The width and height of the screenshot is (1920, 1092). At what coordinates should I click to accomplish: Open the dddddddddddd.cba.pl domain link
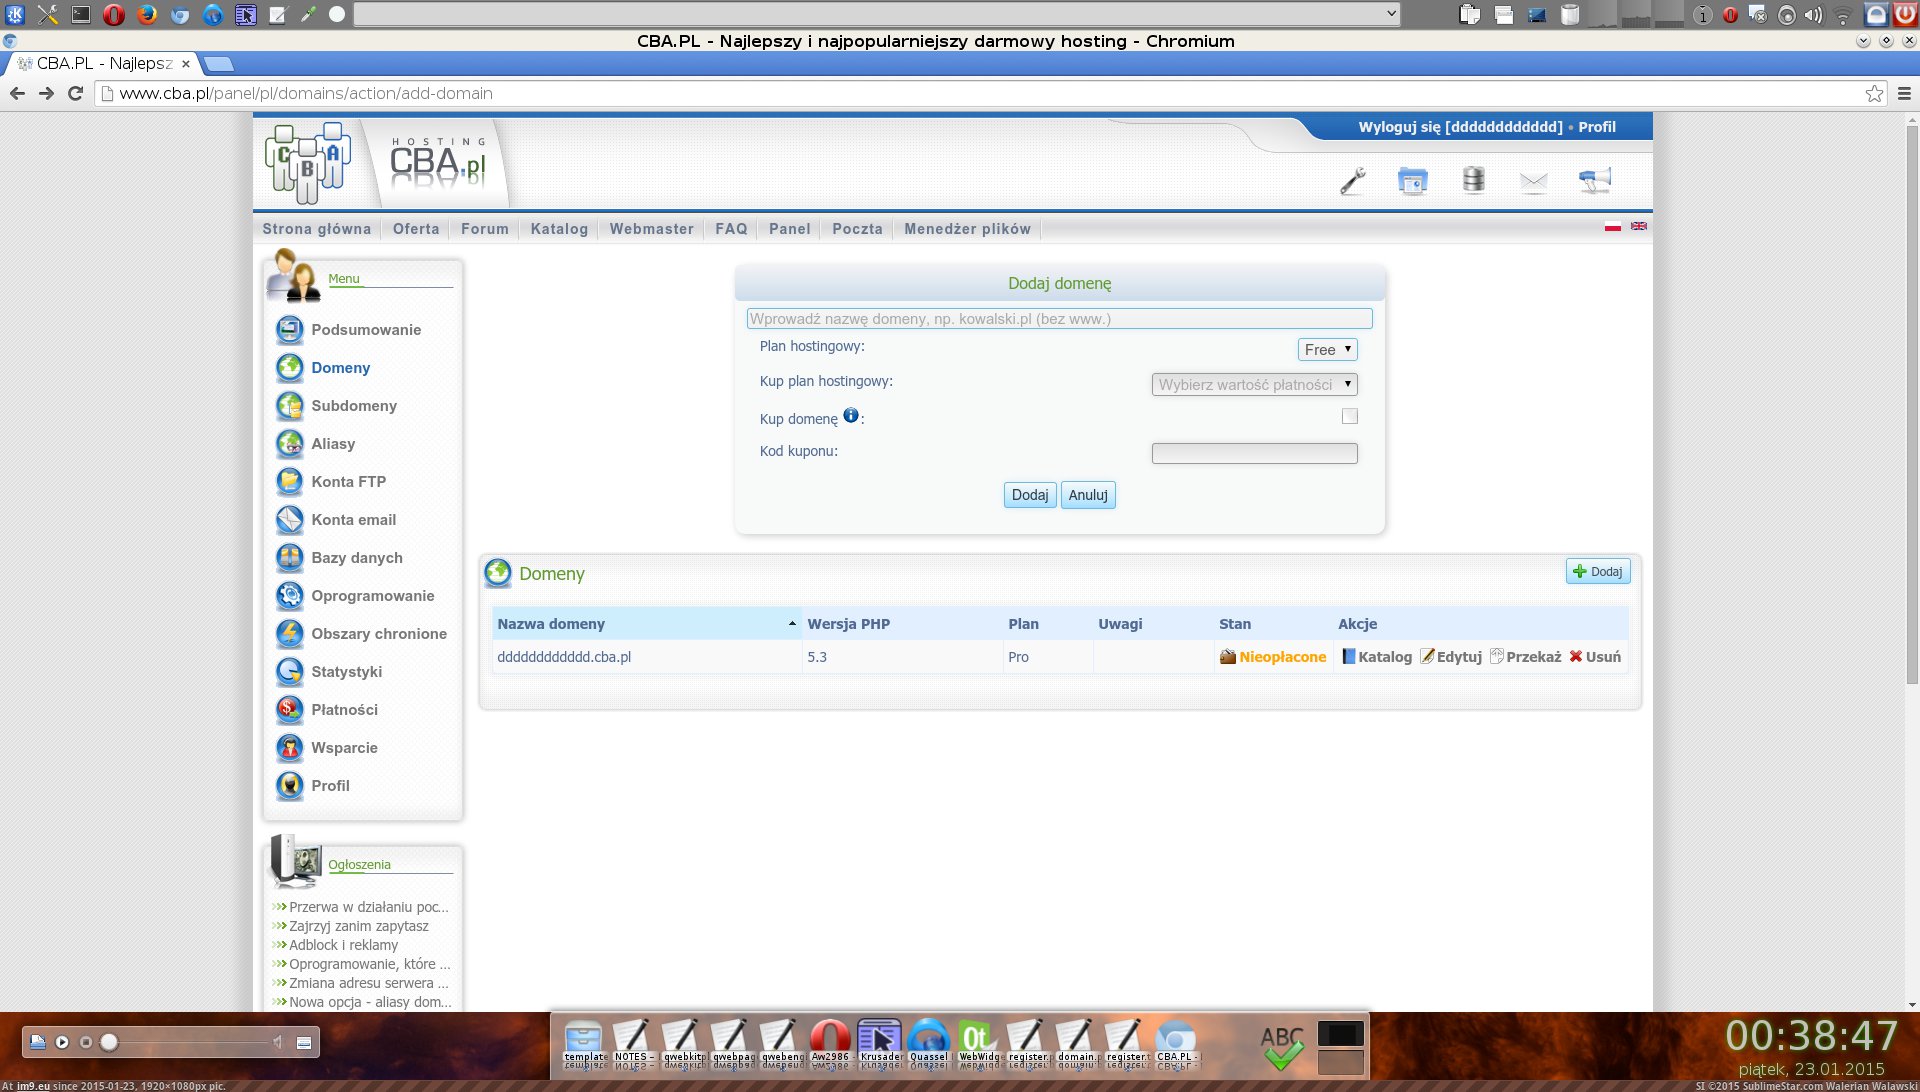[564, 657]
